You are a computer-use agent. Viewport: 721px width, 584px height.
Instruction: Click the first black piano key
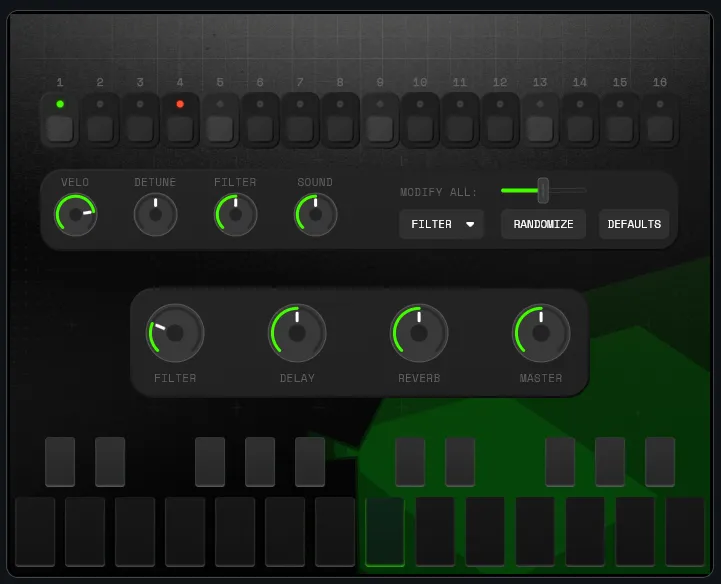point(60,462)
